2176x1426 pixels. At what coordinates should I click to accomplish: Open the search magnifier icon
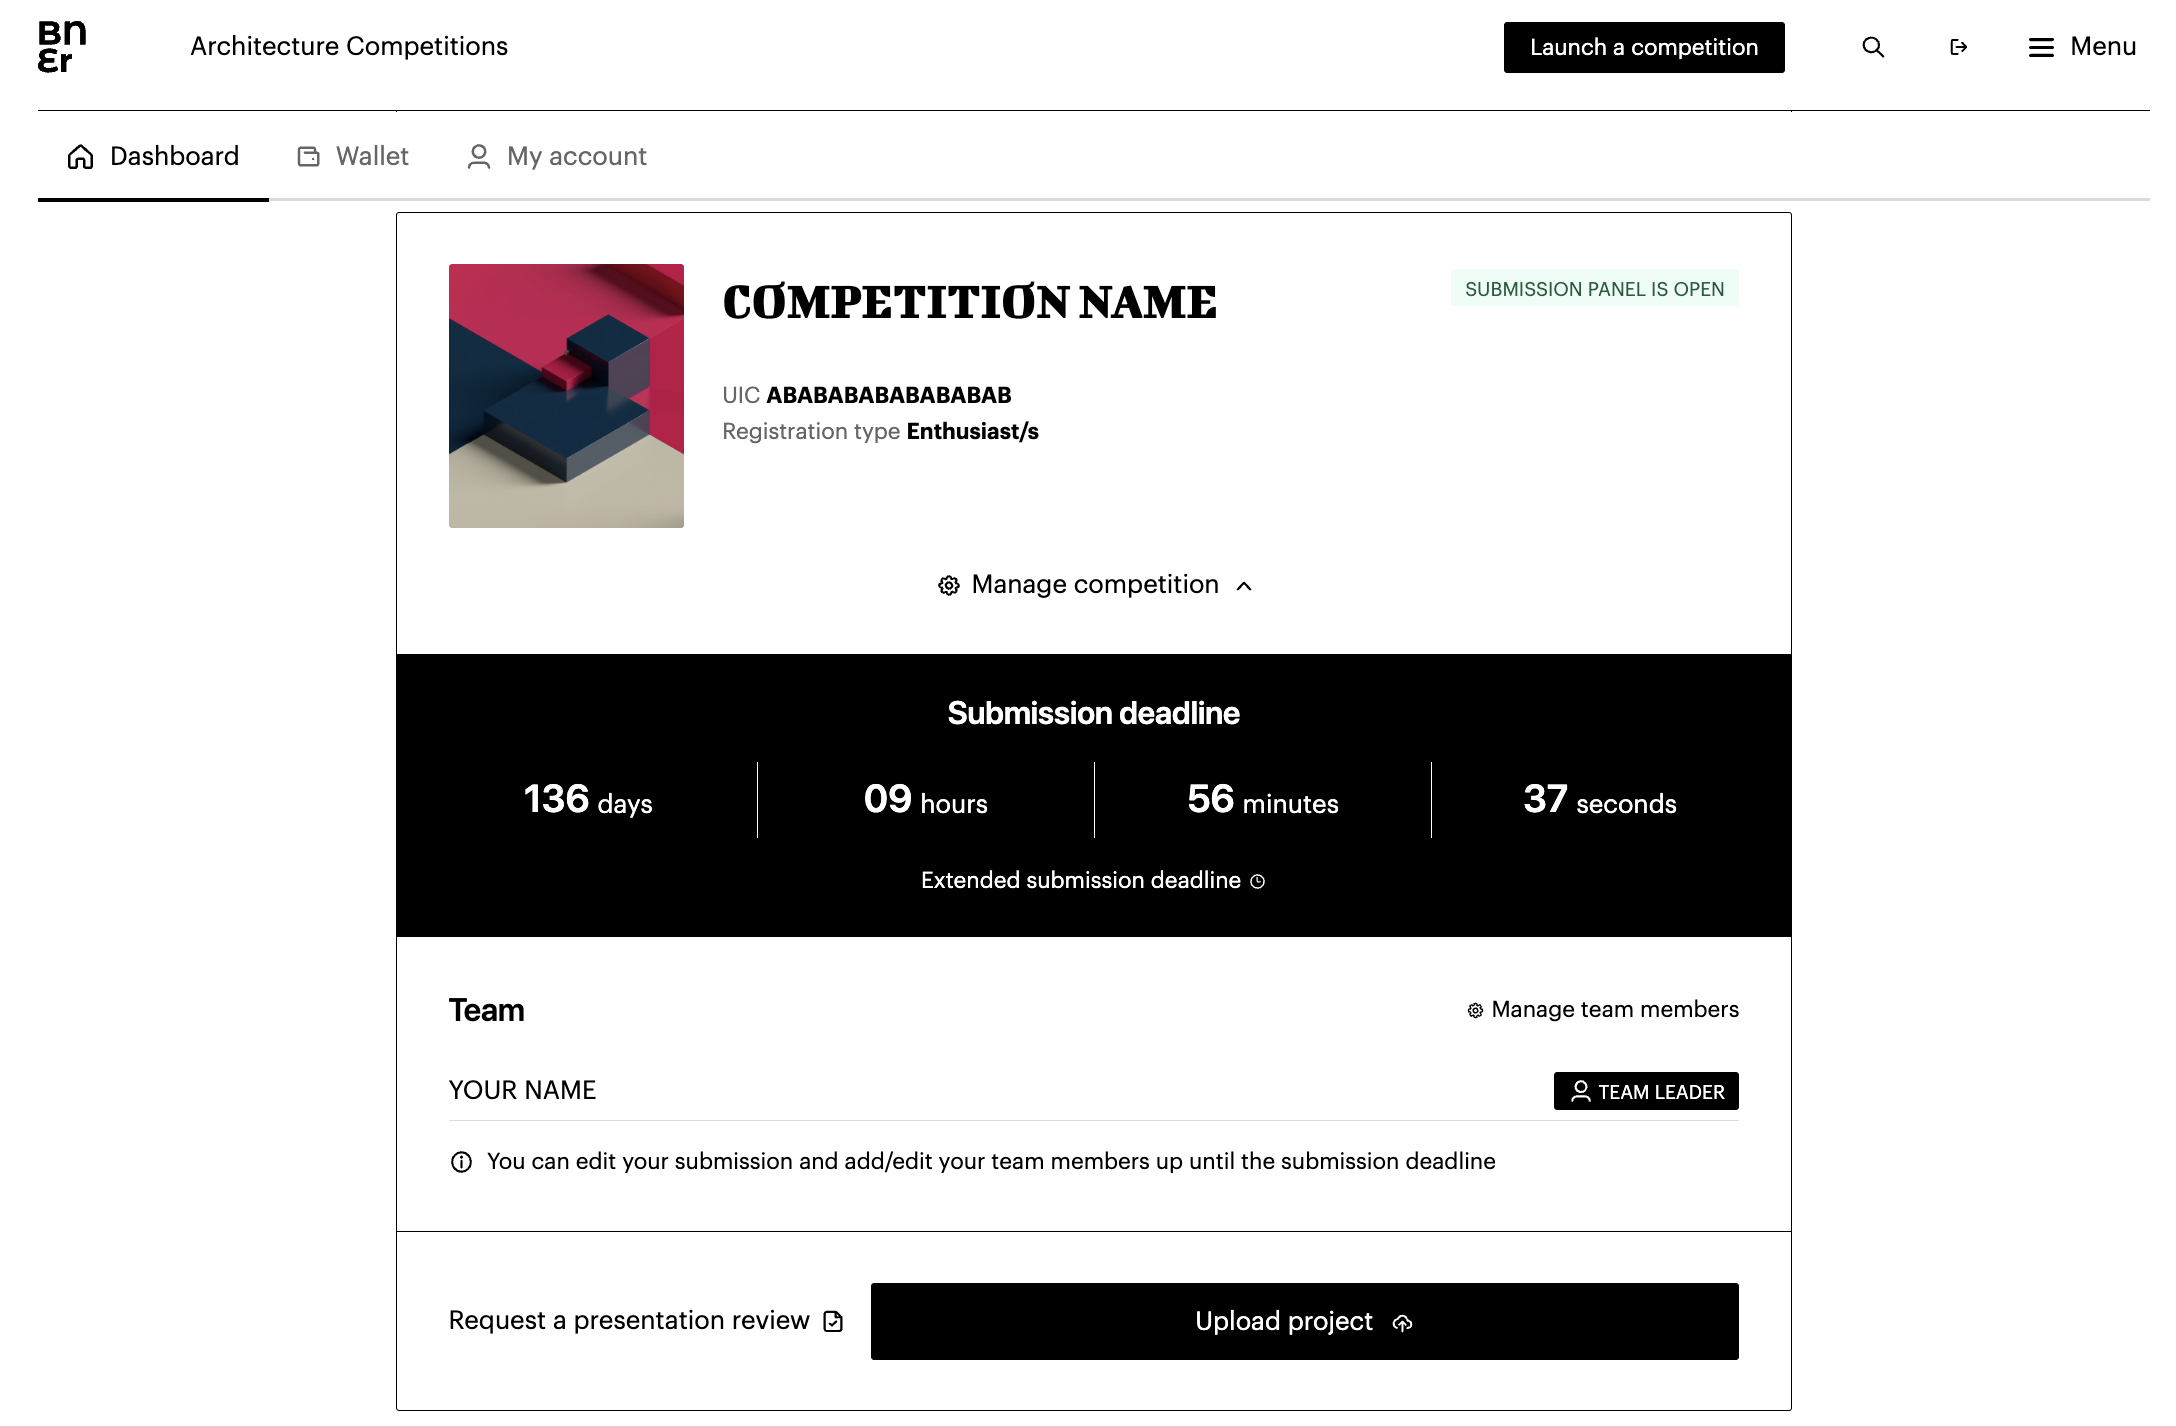point(1873,47)
